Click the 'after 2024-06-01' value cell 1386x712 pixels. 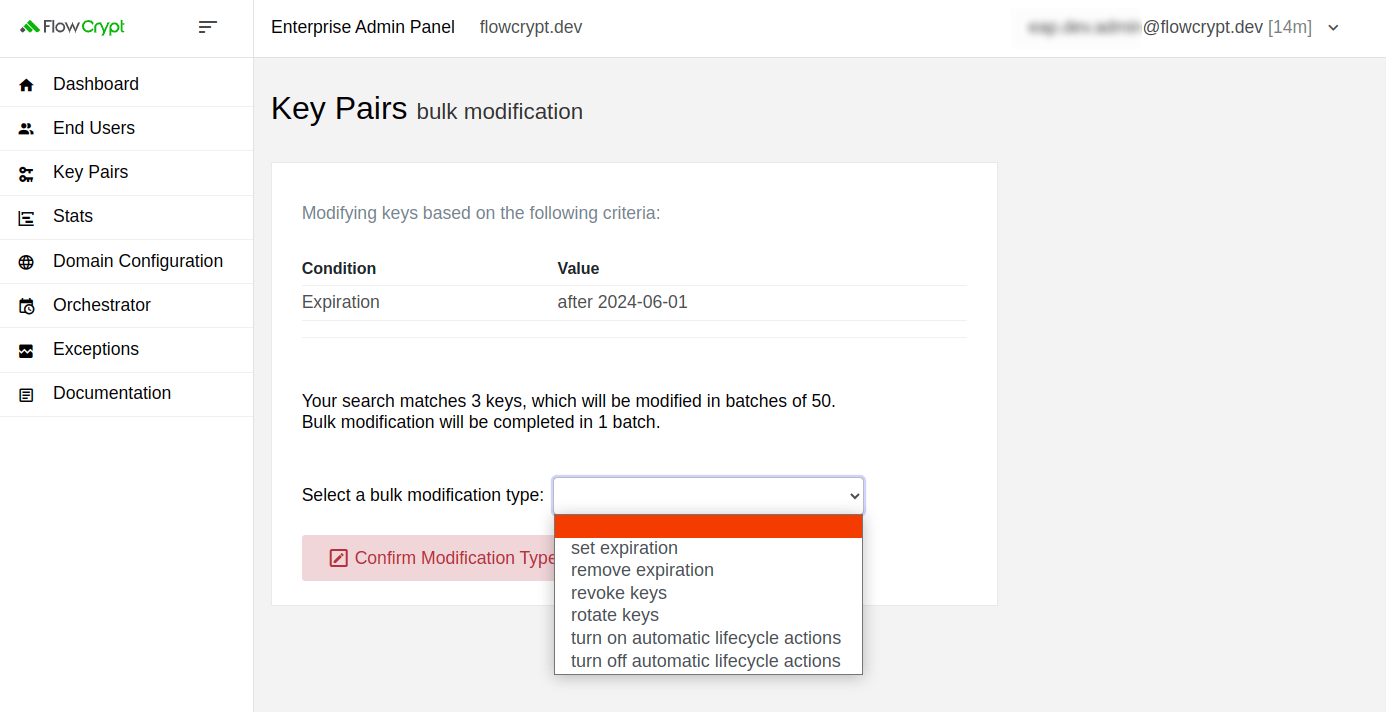tap(623, 302)
